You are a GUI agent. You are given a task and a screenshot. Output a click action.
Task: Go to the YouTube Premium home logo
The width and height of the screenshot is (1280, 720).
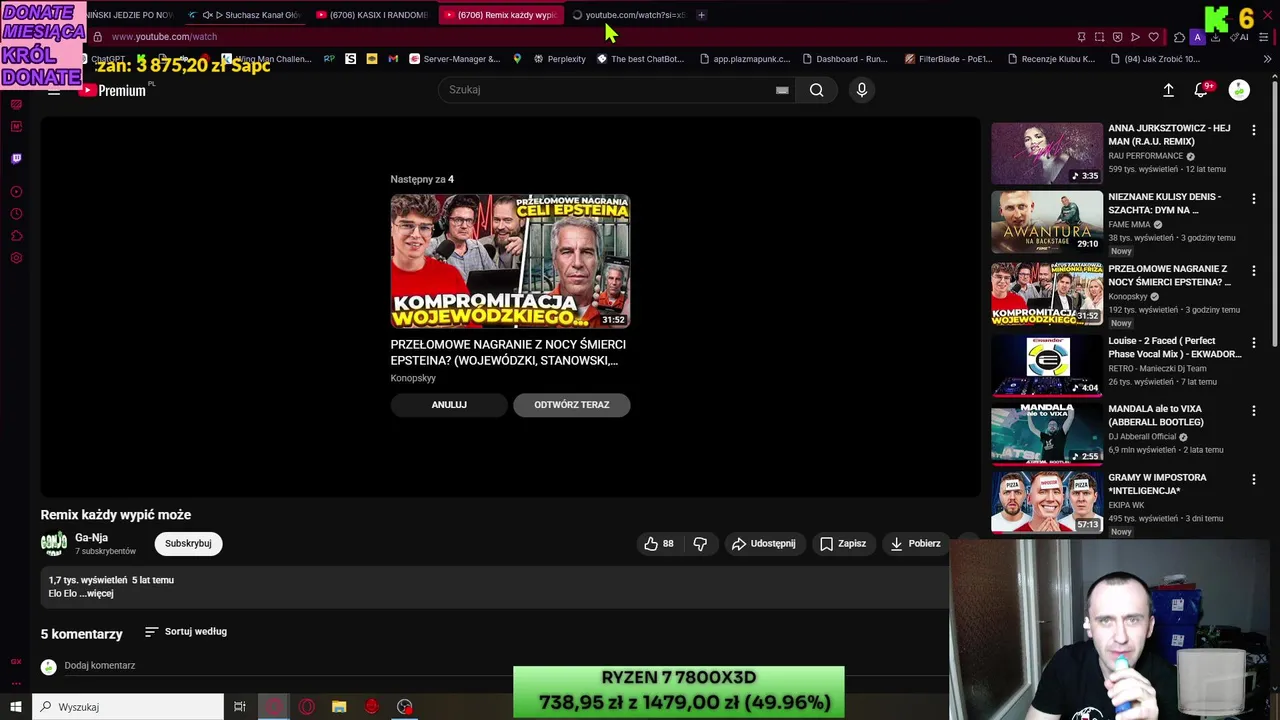113,90
